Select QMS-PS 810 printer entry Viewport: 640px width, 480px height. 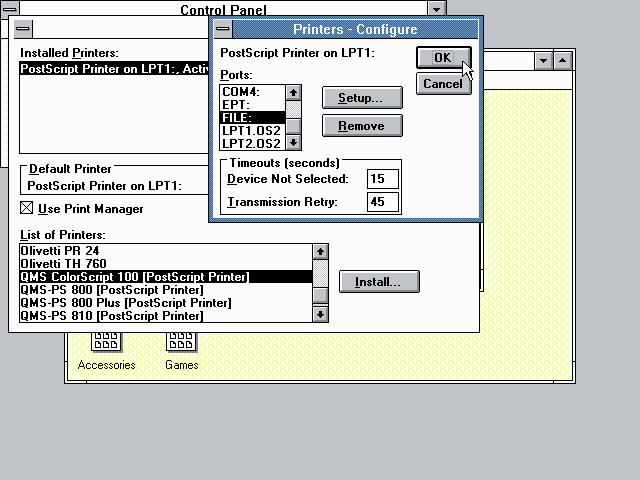pyautogui.click(x=166, y=316)
